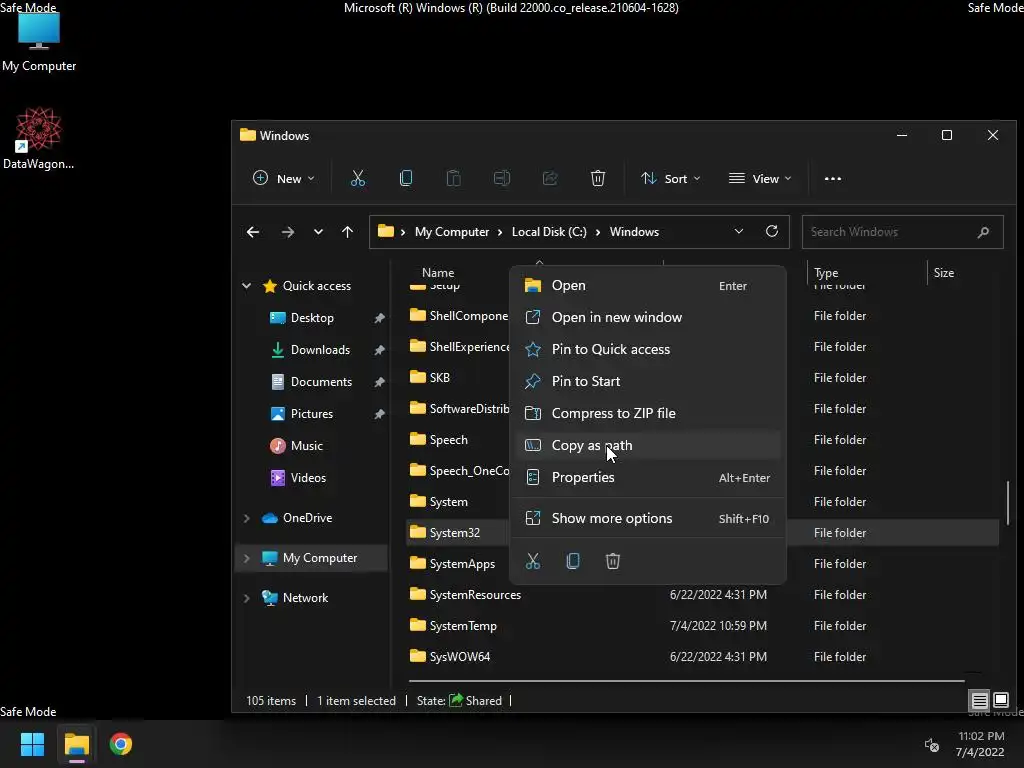Expand the OneDrive tree node

point(247,518)
